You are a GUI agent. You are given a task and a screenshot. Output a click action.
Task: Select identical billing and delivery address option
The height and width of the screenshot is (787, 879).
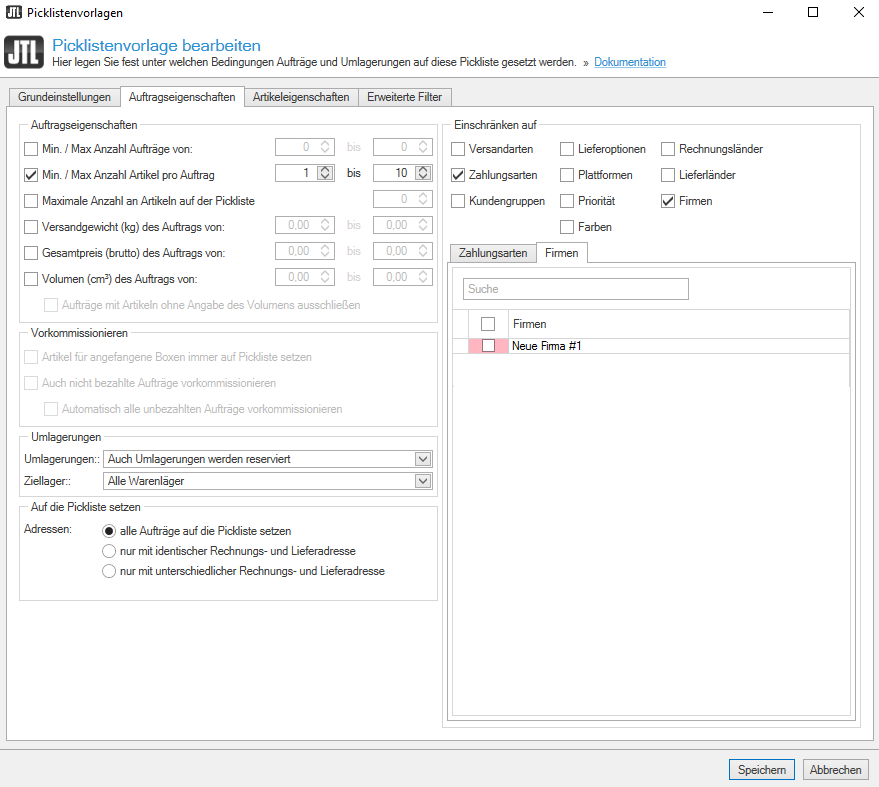pos(110,551)
